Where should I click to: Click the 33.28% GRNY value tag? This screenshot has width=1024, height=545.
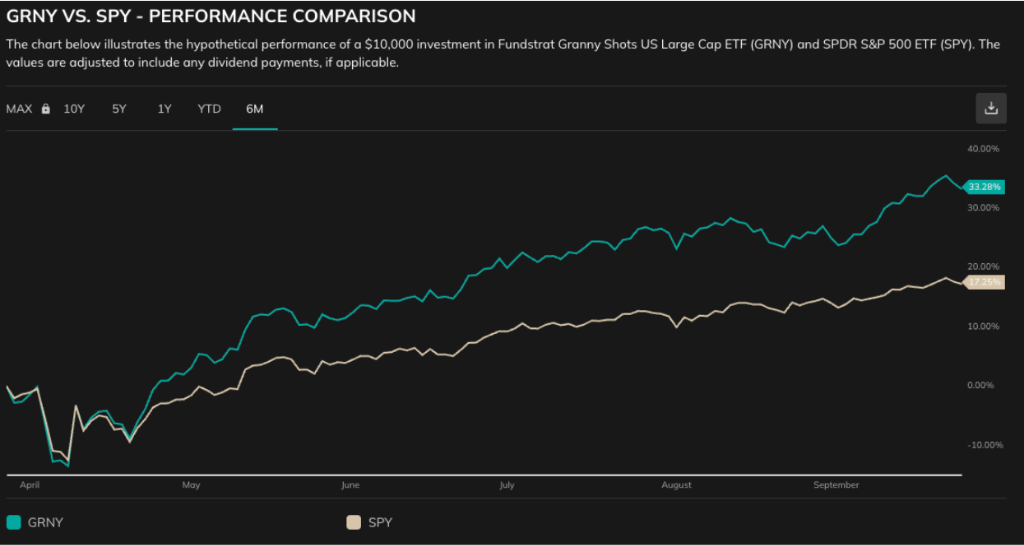coord(984,187)
